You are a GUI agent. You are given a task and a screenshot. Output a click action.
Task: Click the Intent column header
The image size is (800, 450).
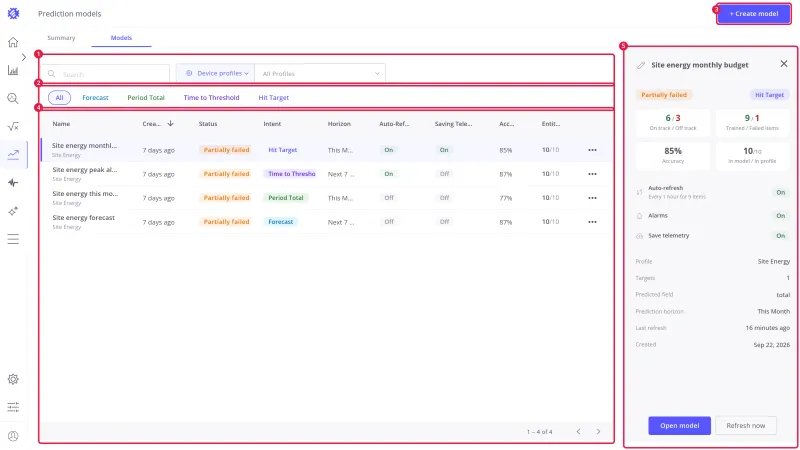[x=272, y=123]
